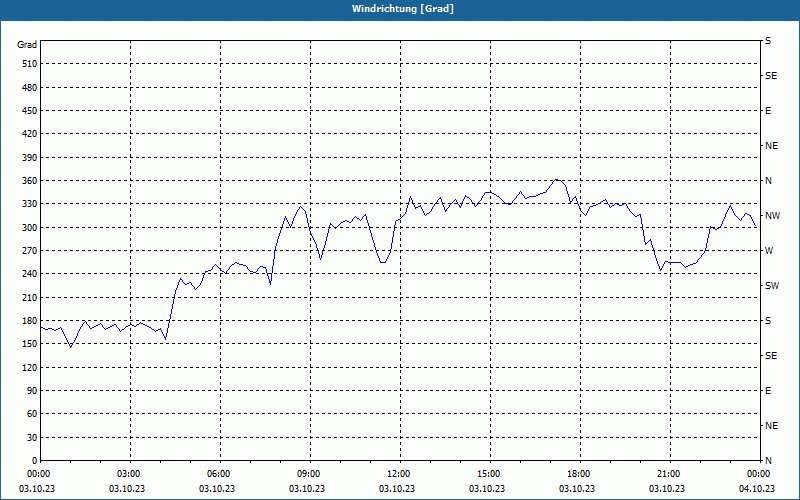The height and width of the screenshot is (500, 800).
Task: Select the 18:00 time label
Action: coord(580,474)
